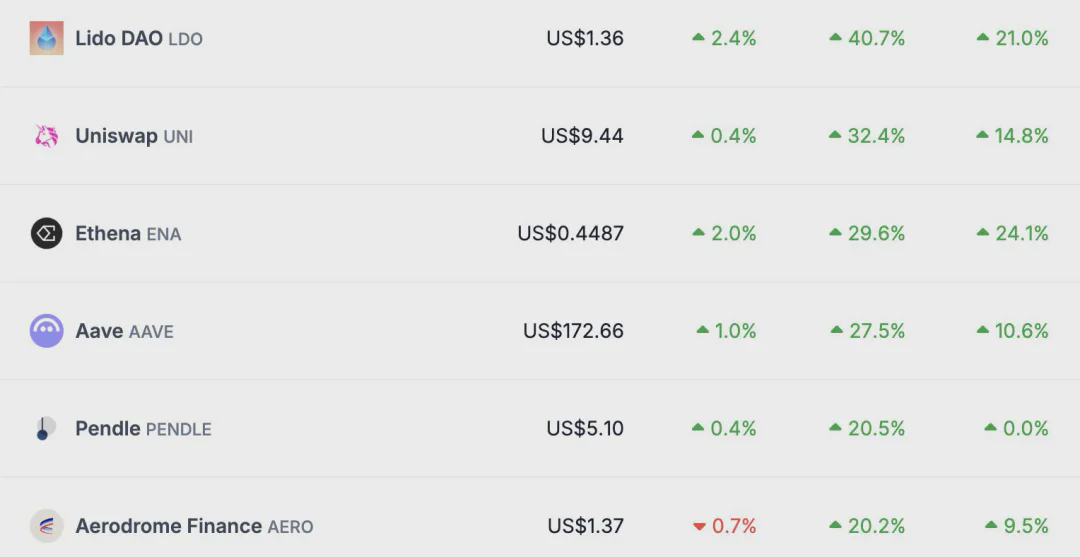
Task: Open the Lido DAO coin page
Action: (x=139, y=39)
